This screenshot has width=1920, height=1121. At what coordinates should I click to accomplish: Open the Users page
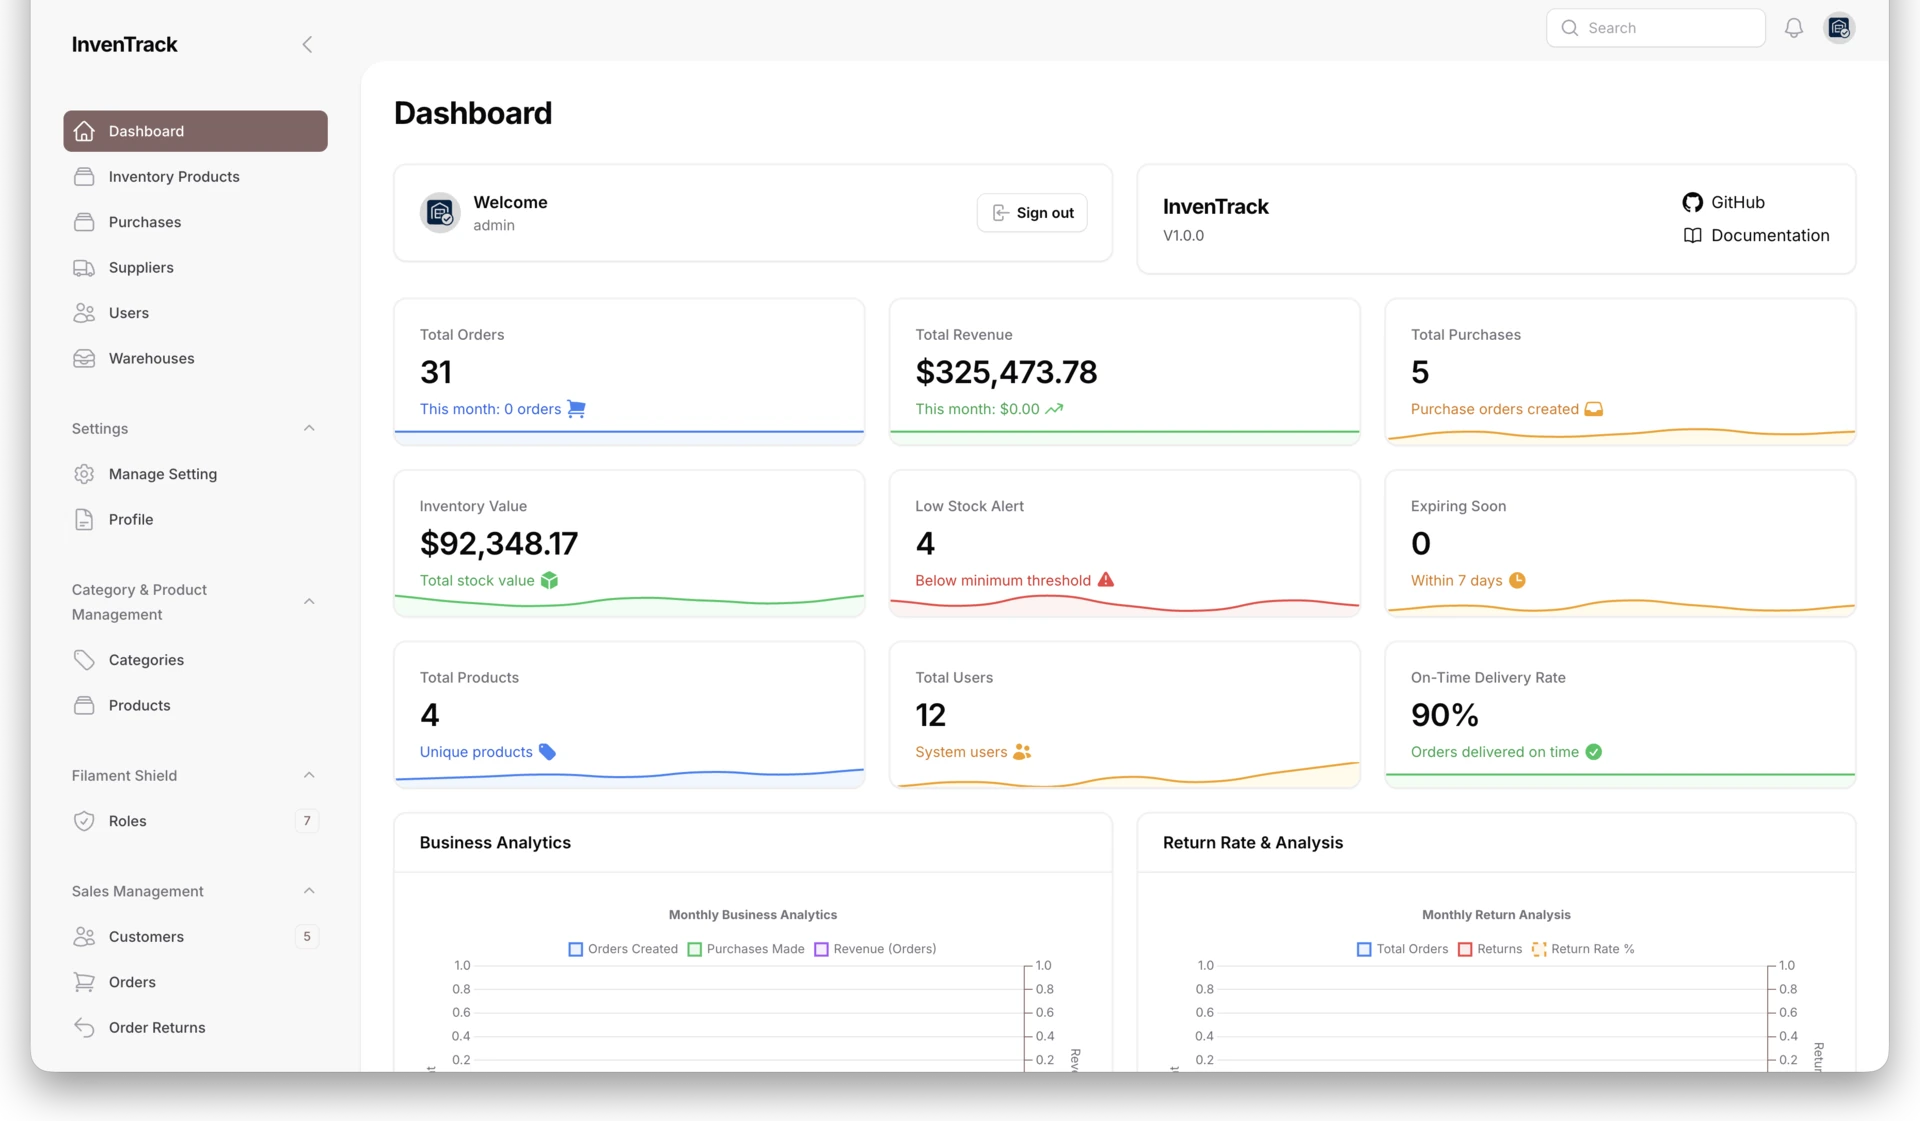(195, 313)
